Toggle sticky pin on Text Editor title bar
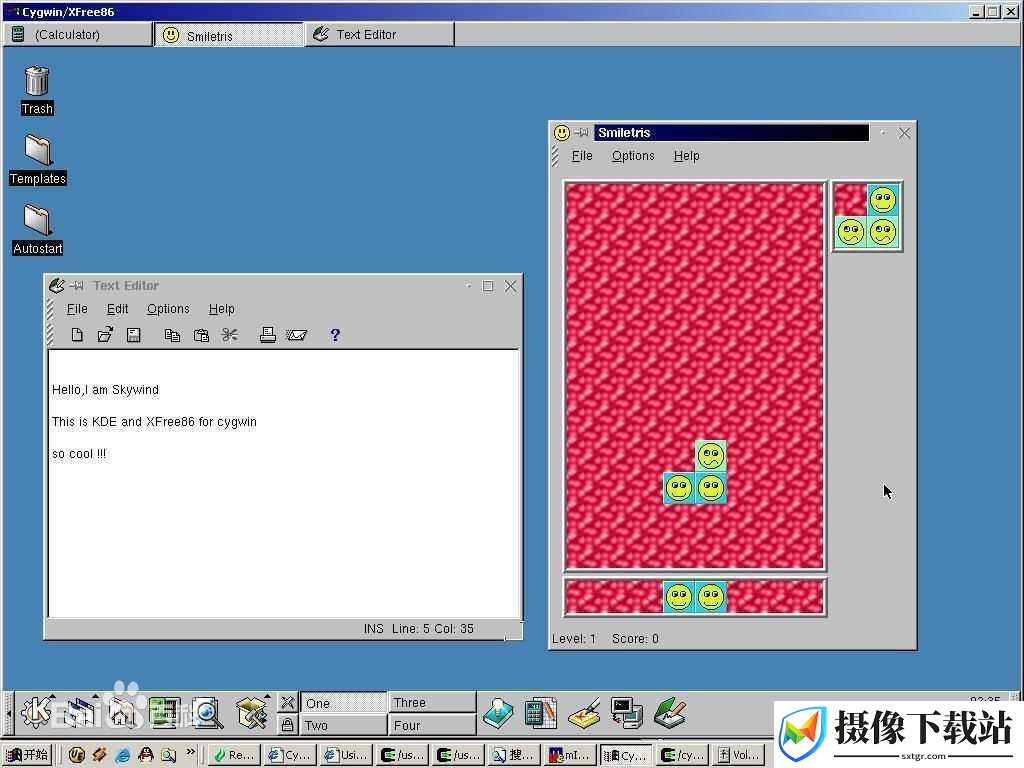Screen dimensions: 1024x768 tap(77, 285)
